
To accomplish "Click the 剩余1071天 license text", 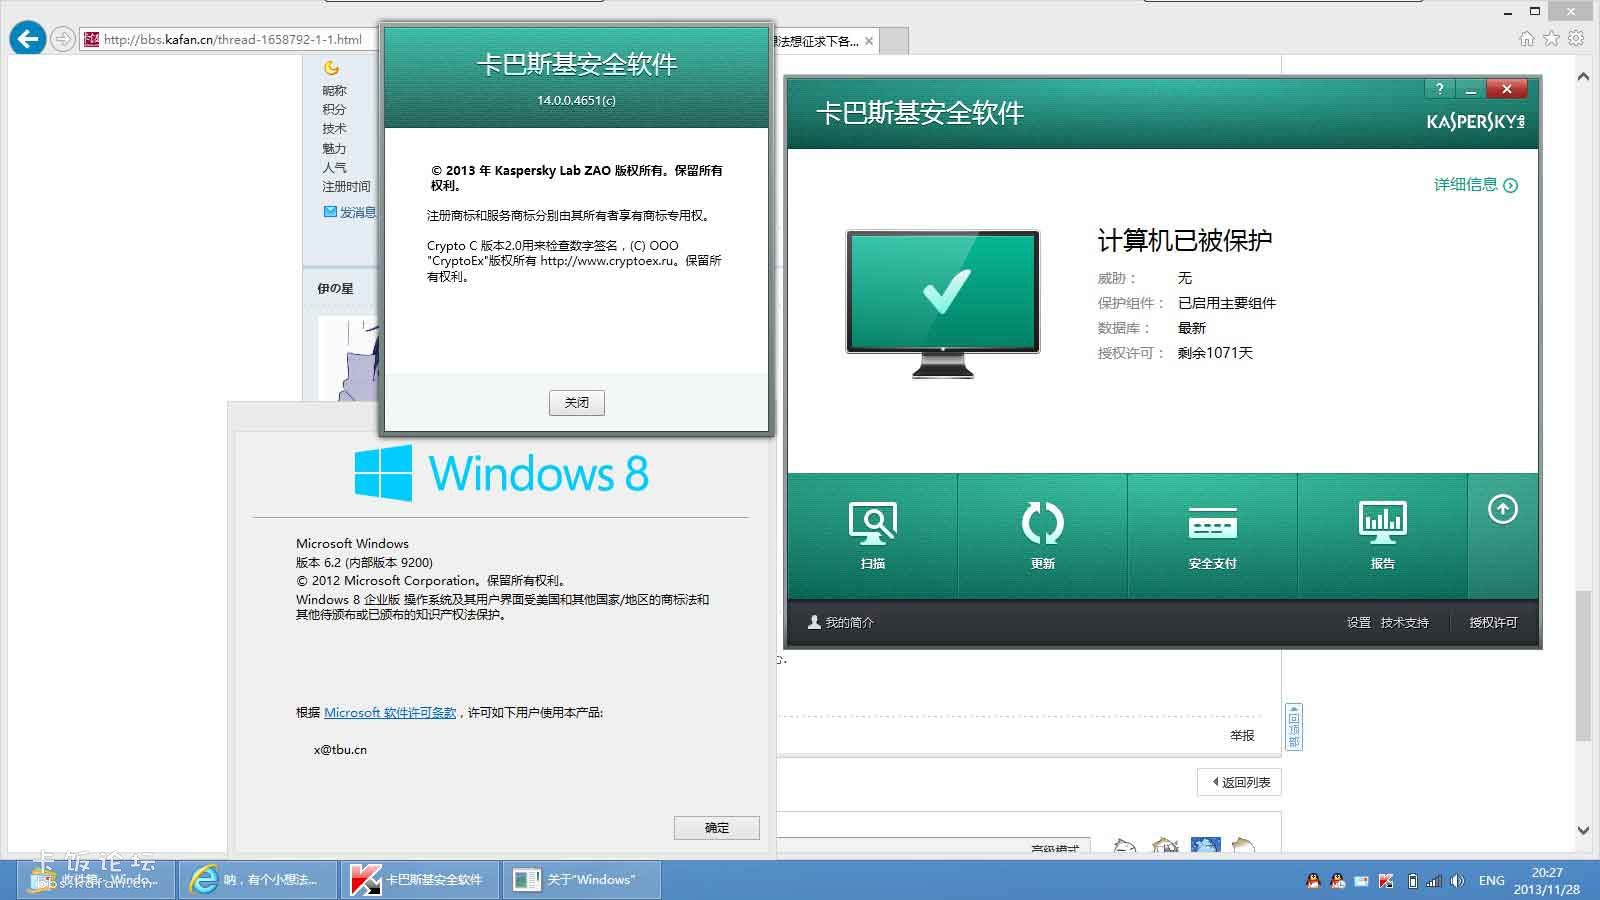I will [1215, 353].
